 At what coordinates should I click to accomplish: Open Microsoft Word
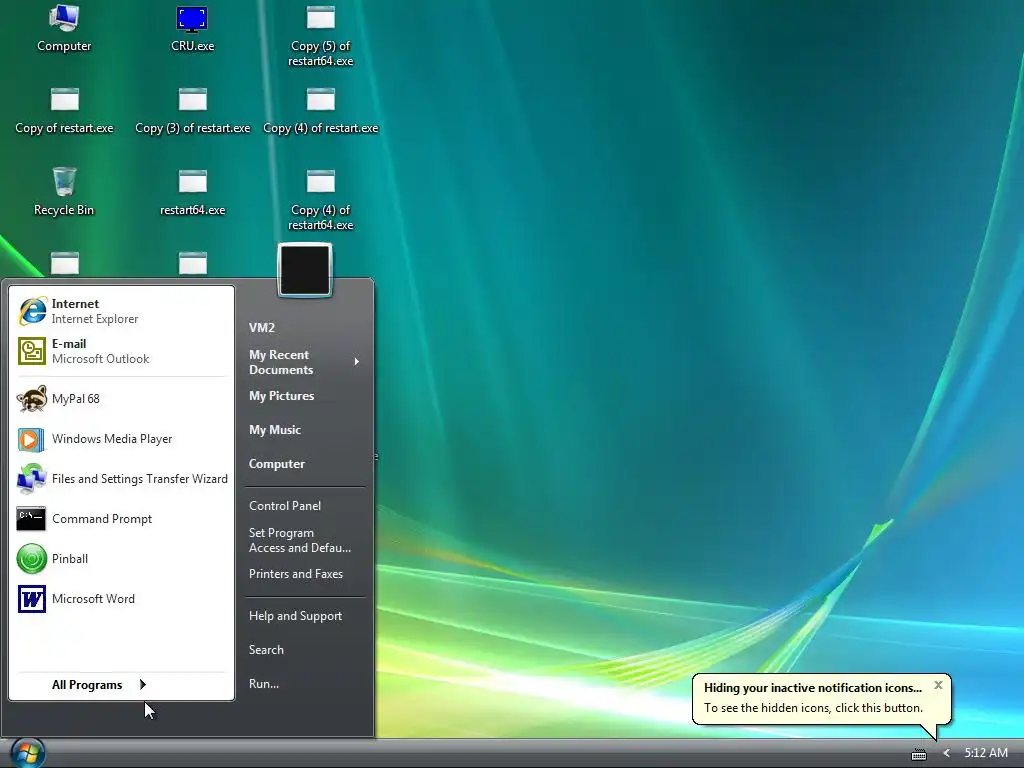122,599
